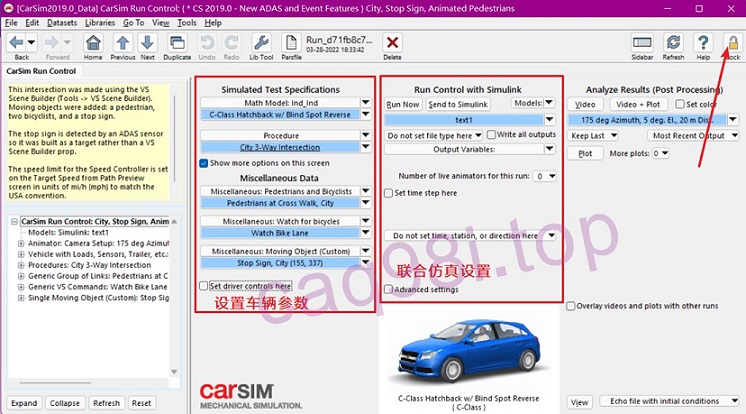Screen dimensions: 746x414
Task: Go to Home screen icon
Action: click(x=93, y=43)
